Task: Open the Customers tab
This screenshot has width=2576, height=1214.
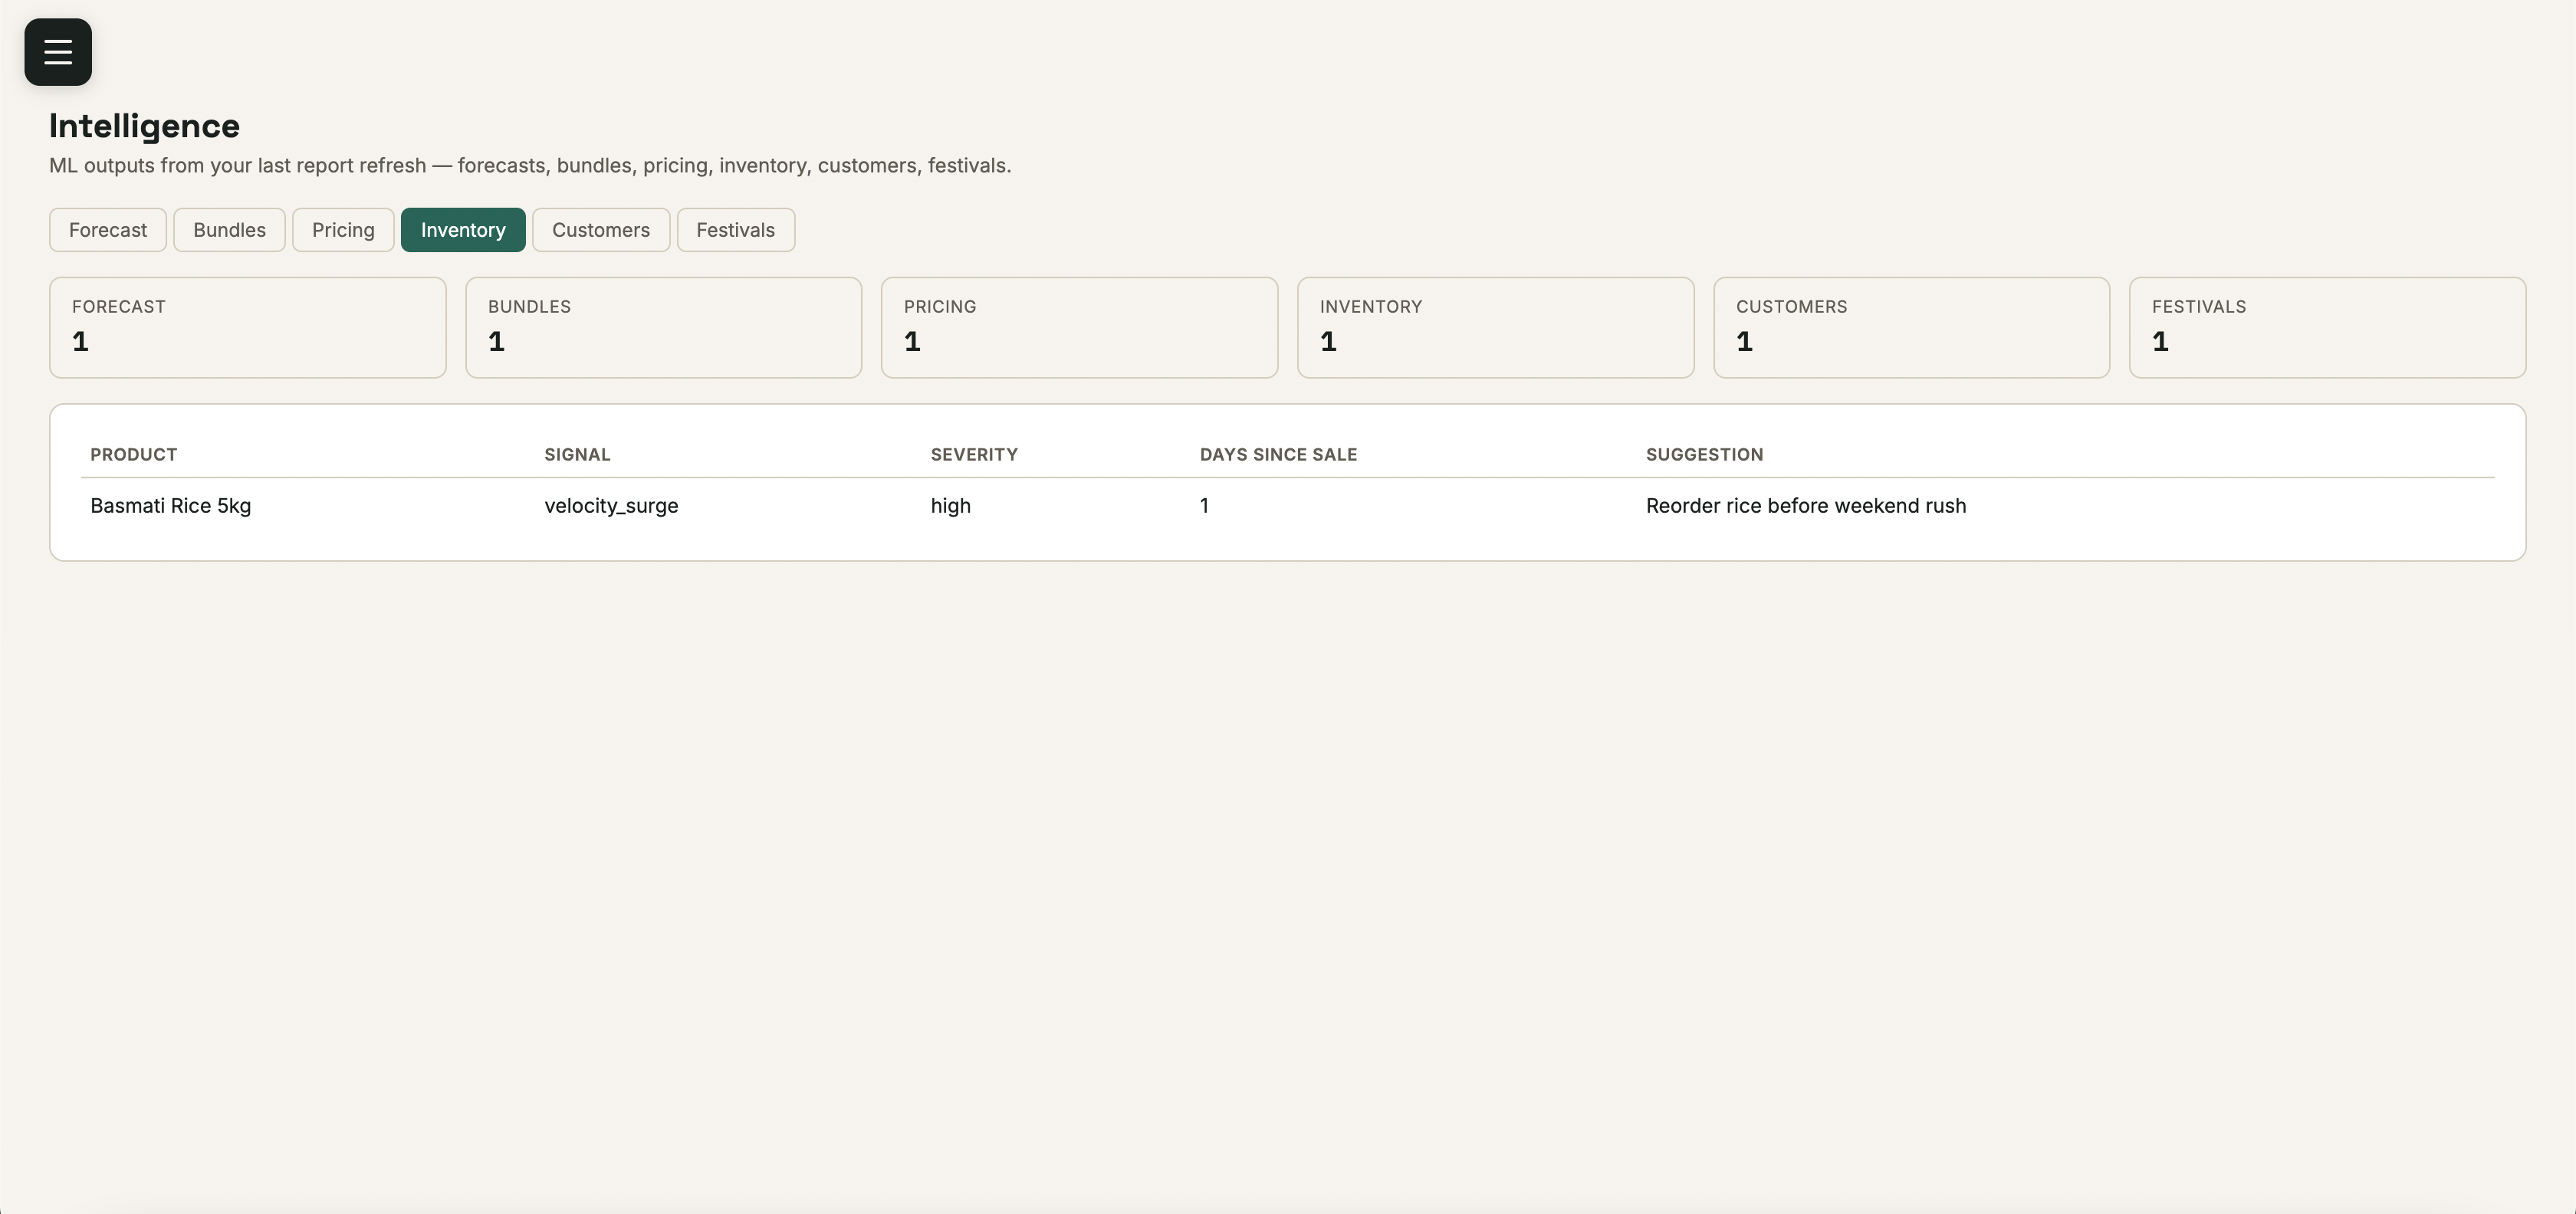Action: coord(601,230)
